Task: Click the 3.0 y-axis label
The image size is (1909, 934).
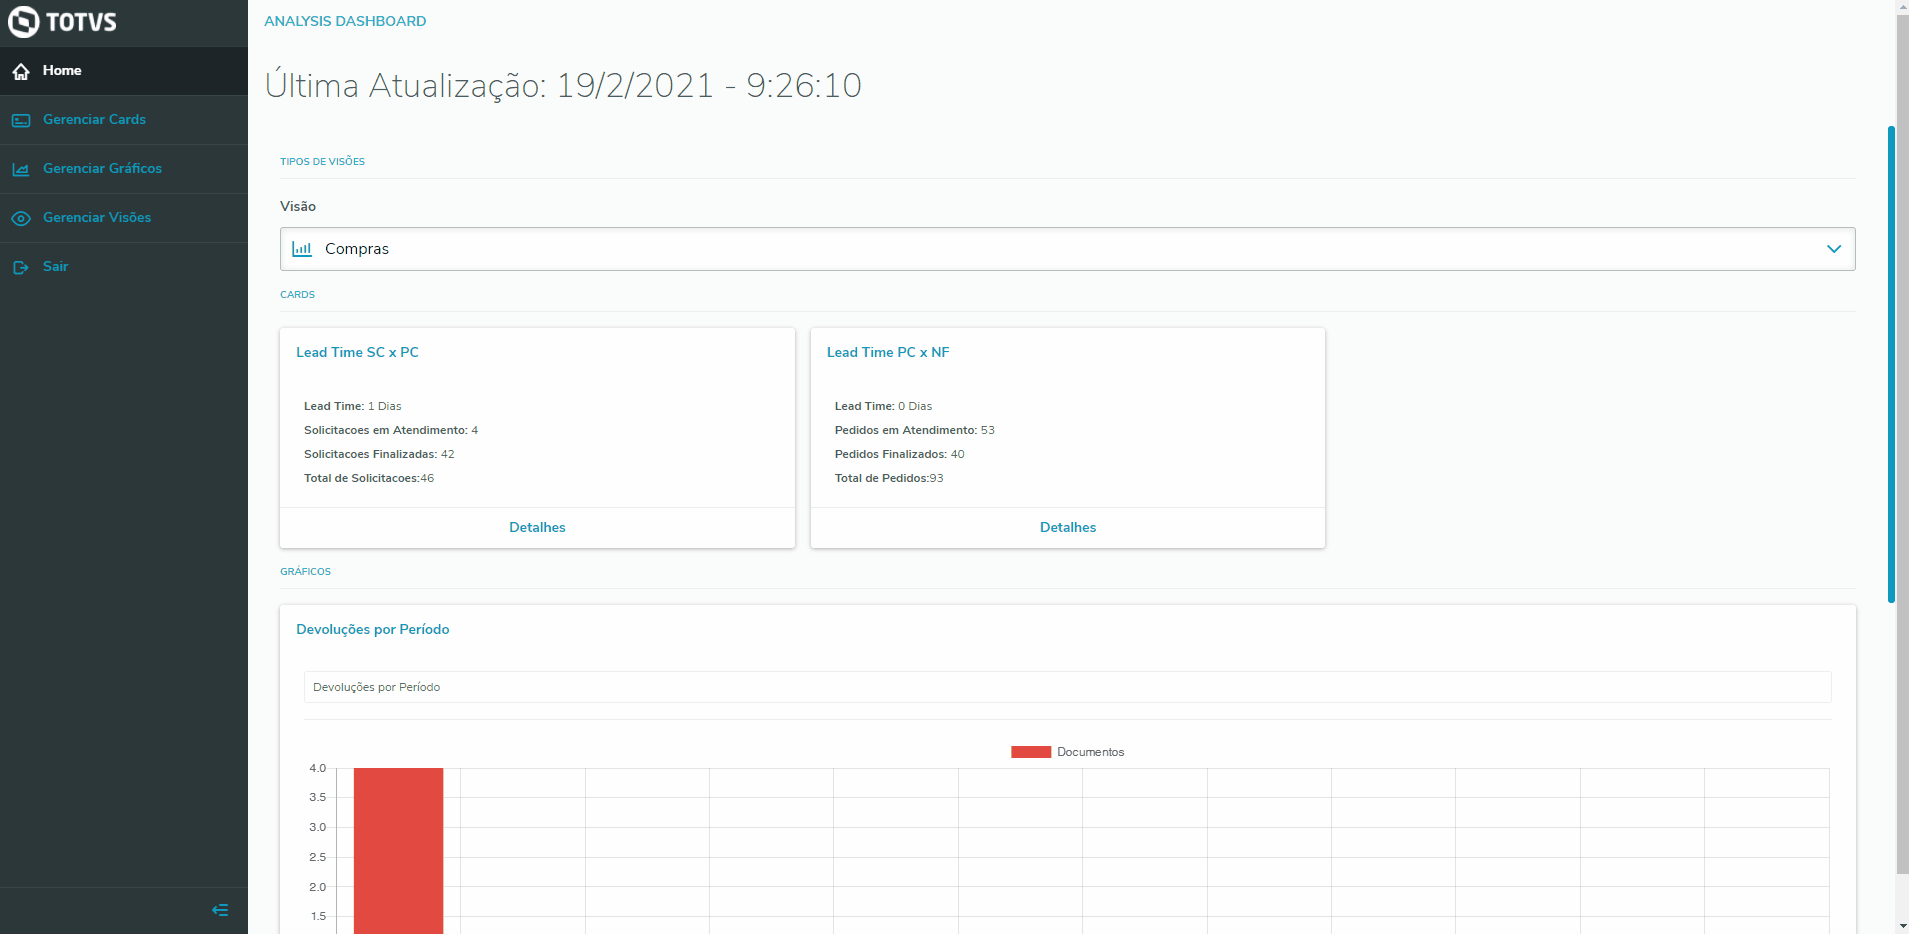Action: point(317,827)
